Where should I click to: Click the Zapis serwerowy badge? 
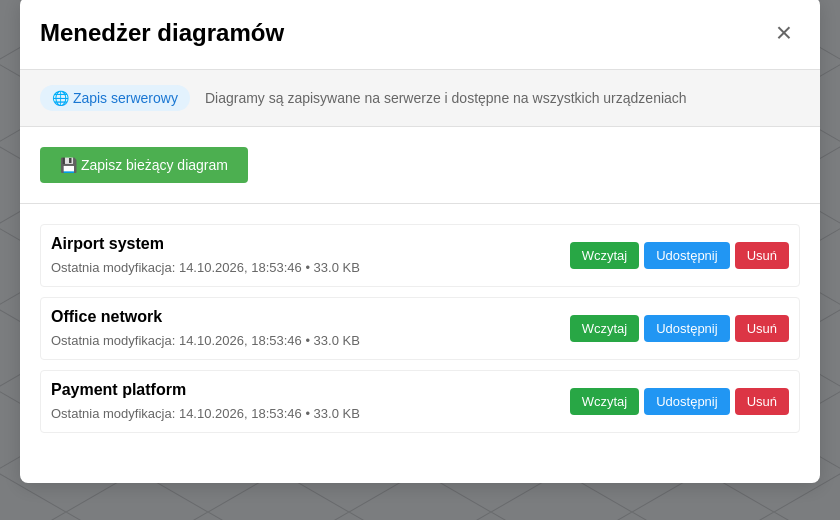pyautogui.click(x=115, y=98)
